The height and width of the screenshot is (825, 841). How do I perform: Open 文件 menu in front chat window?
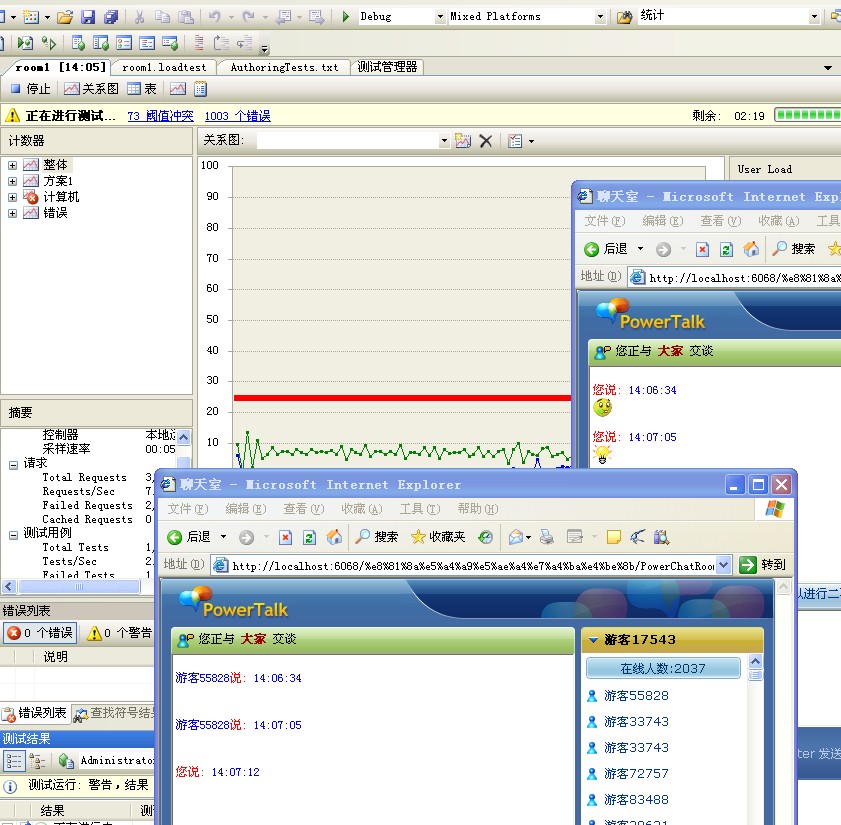[187, 509]
